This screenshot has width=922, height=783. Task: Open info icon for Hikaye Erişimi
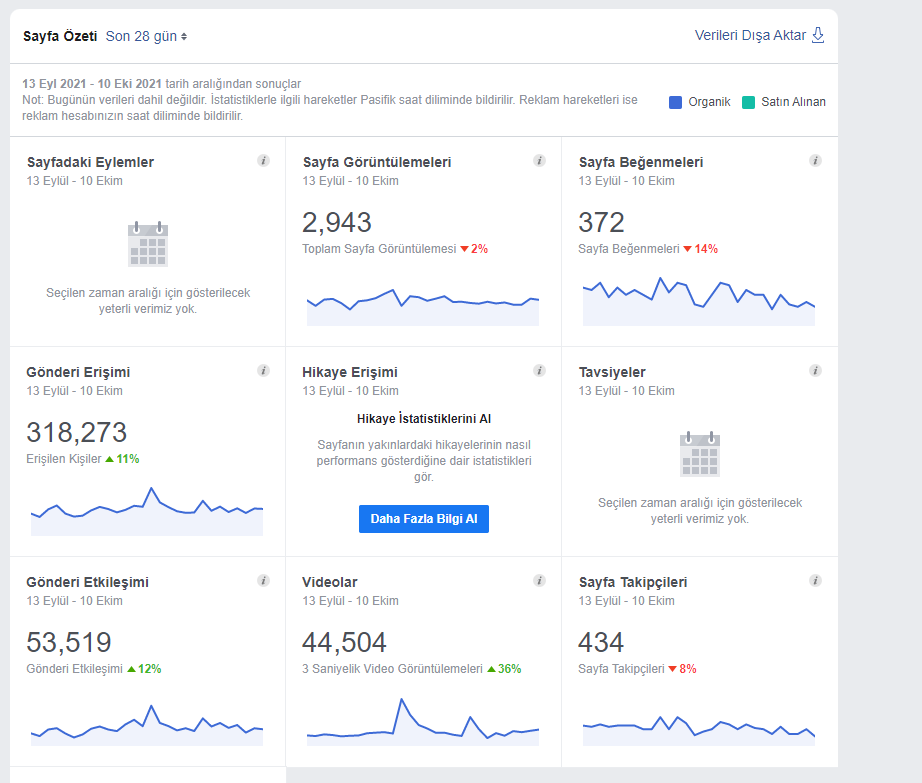tap(539, 370)
